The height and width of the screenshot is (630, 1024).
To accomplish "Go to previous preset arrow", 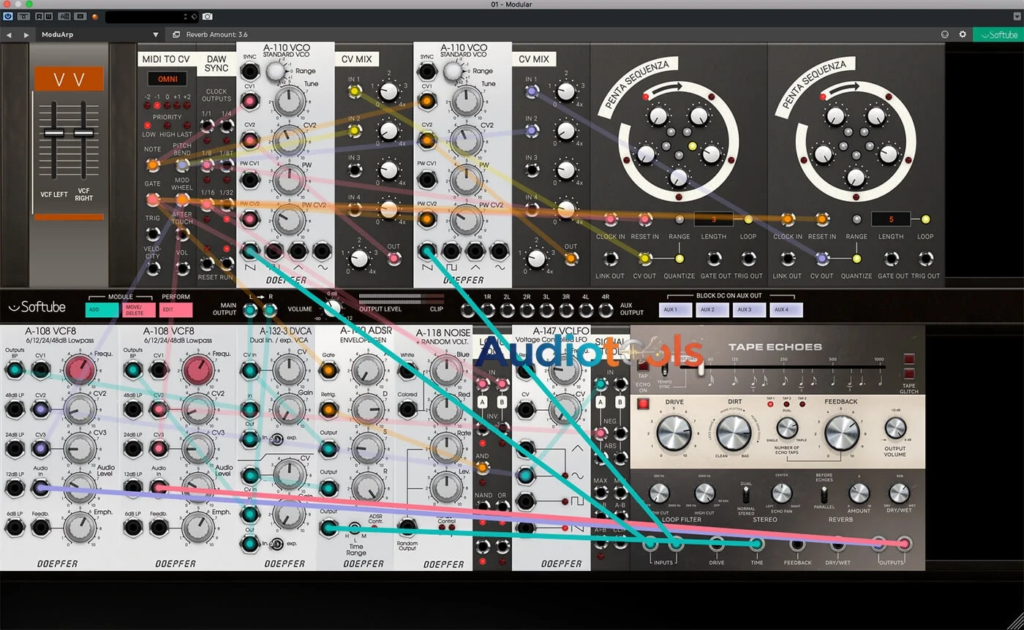I will pyautogui.click(x=9, y=35).
